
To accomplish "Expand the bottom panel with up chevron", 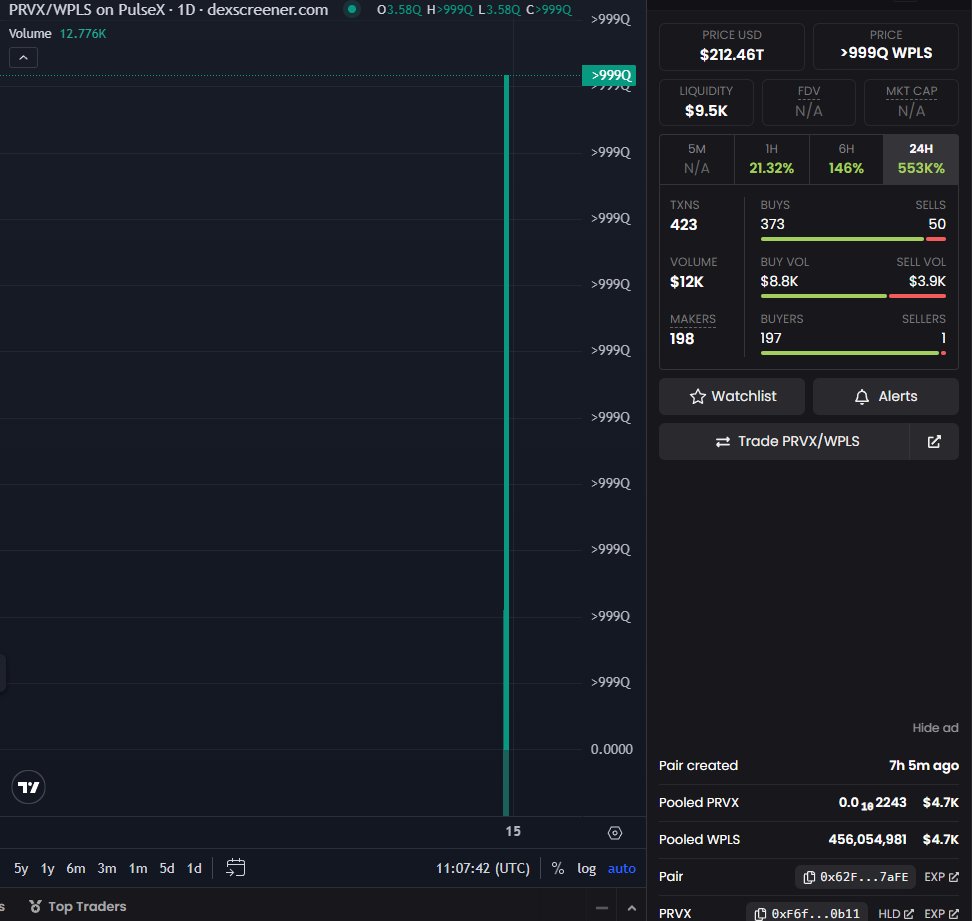I will click(632, 908).
